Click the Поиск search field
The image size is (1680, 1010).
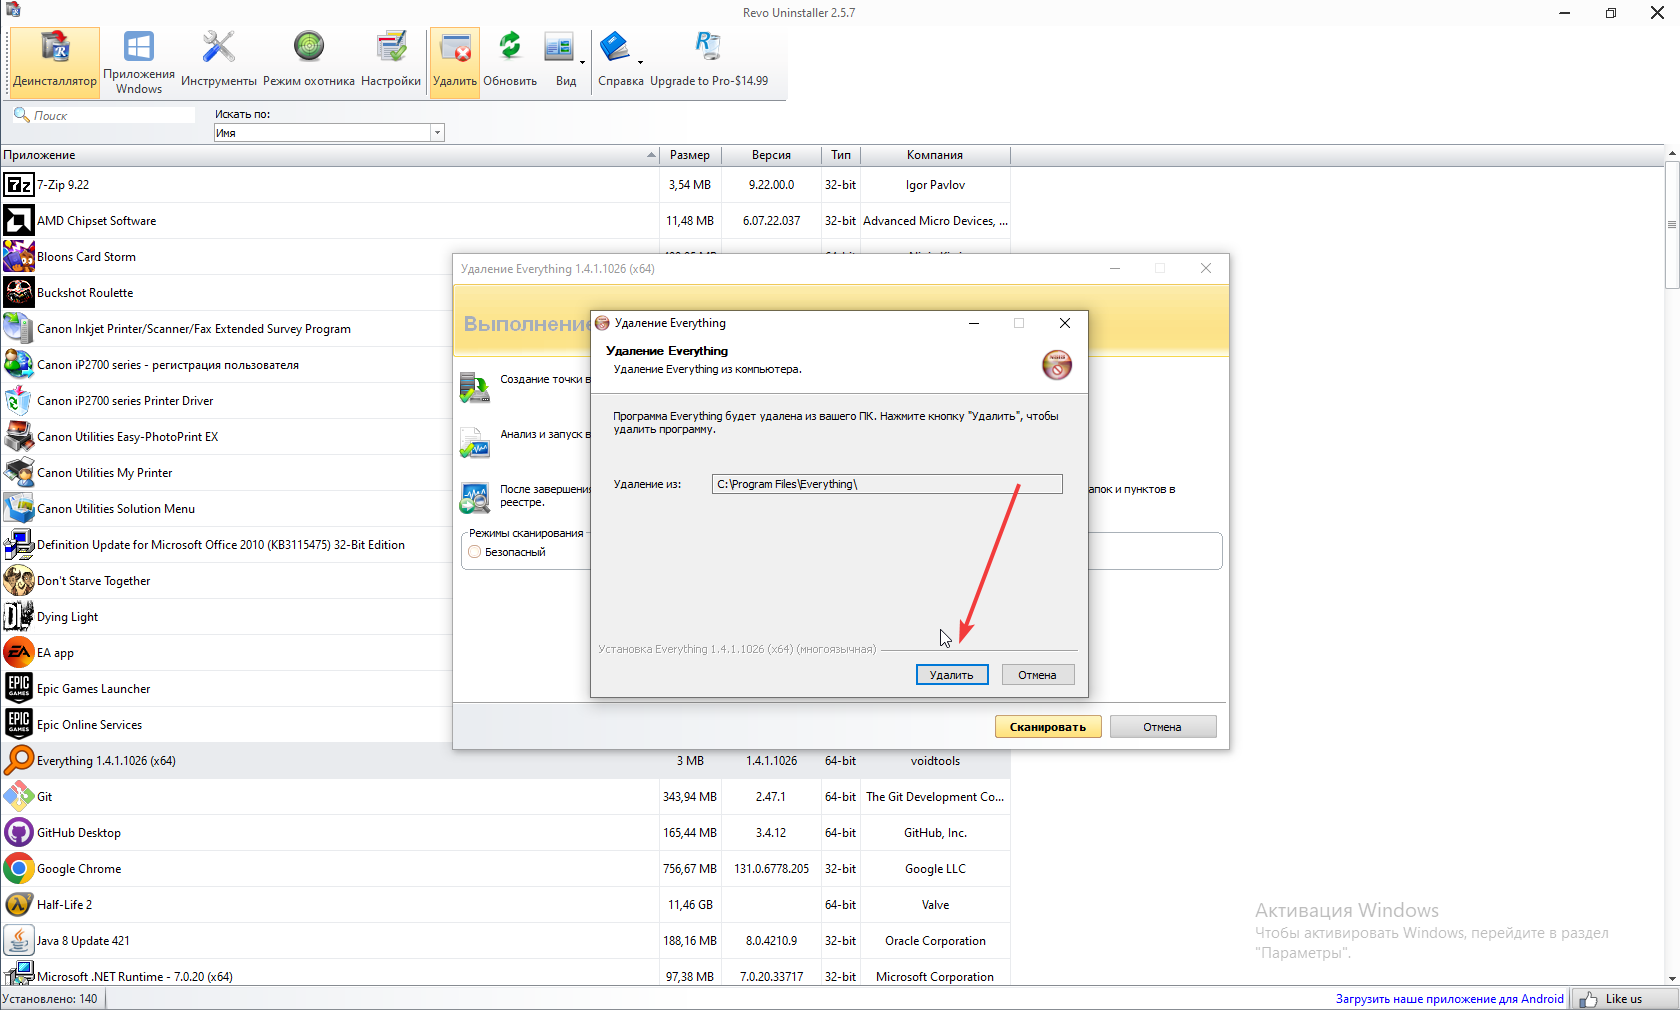click(x=104, y=115)
